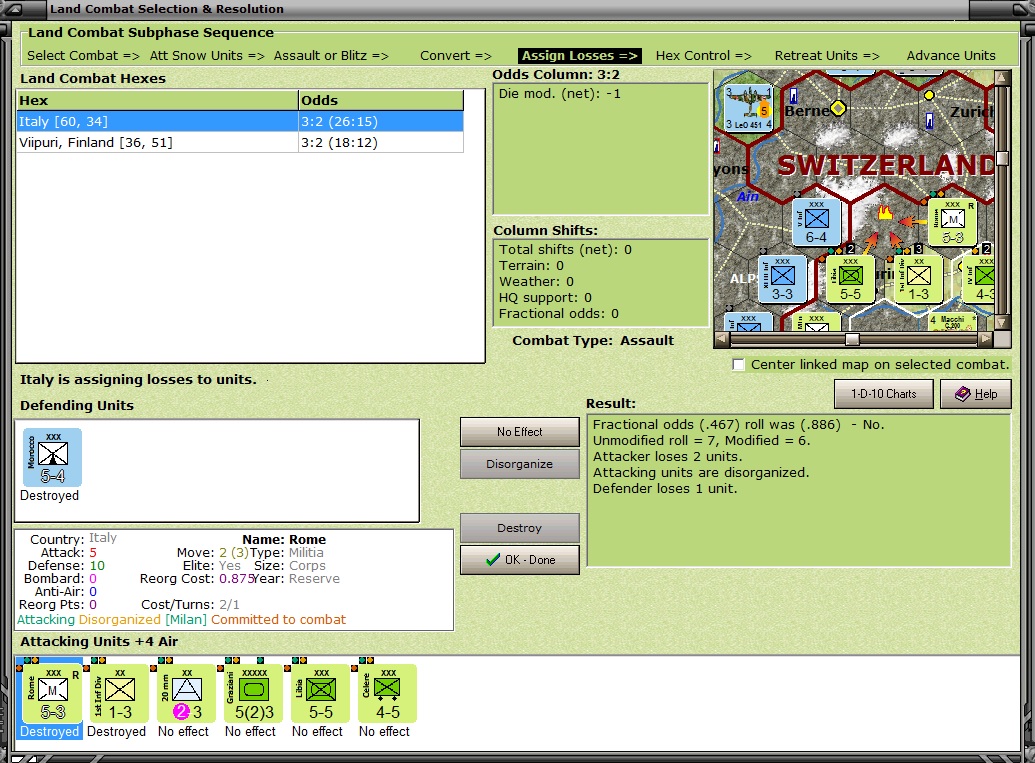Select the Graziani 5(2)3 HQ counter
The width and height of the screenshot is (1035, 763).
[x=253, y=693]
